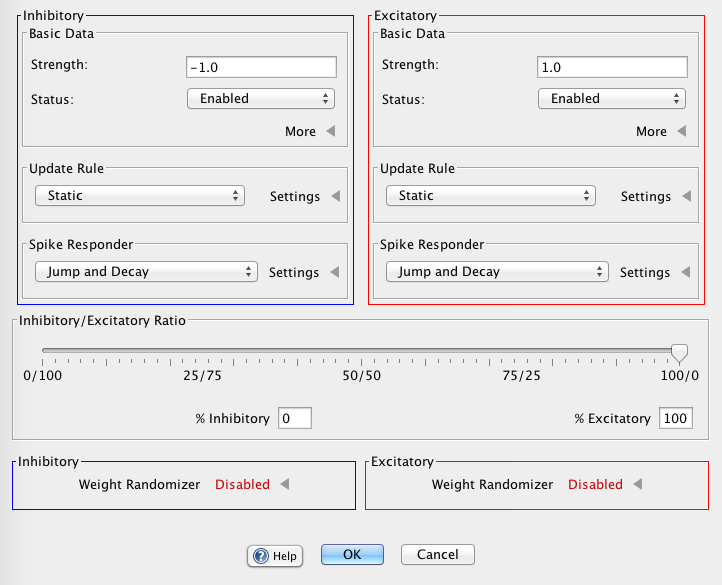The width and height of the screenshot is (722, 585).
Task: Click the Excitatory Strength field
Action: (x=612, y=67)
